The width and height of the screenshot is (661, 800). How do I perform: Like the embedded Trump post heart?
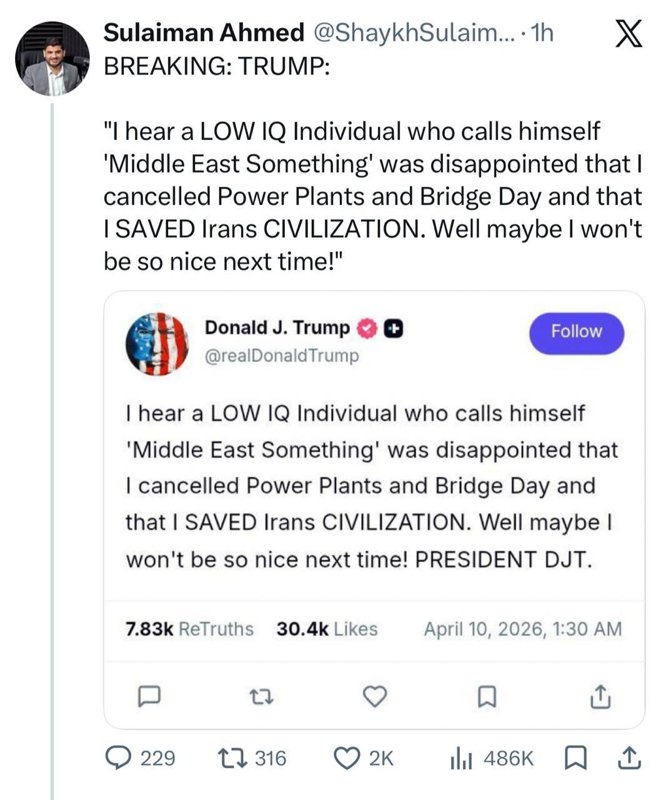(x=375, y=696)
